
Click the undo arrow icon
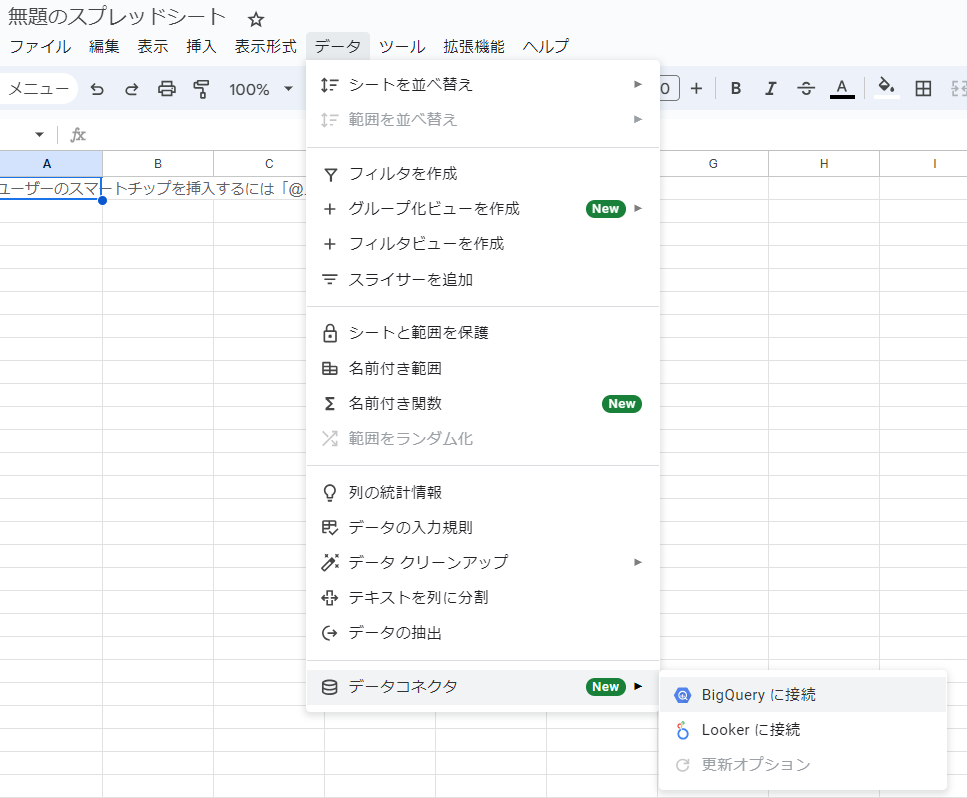tap(97, 89)
